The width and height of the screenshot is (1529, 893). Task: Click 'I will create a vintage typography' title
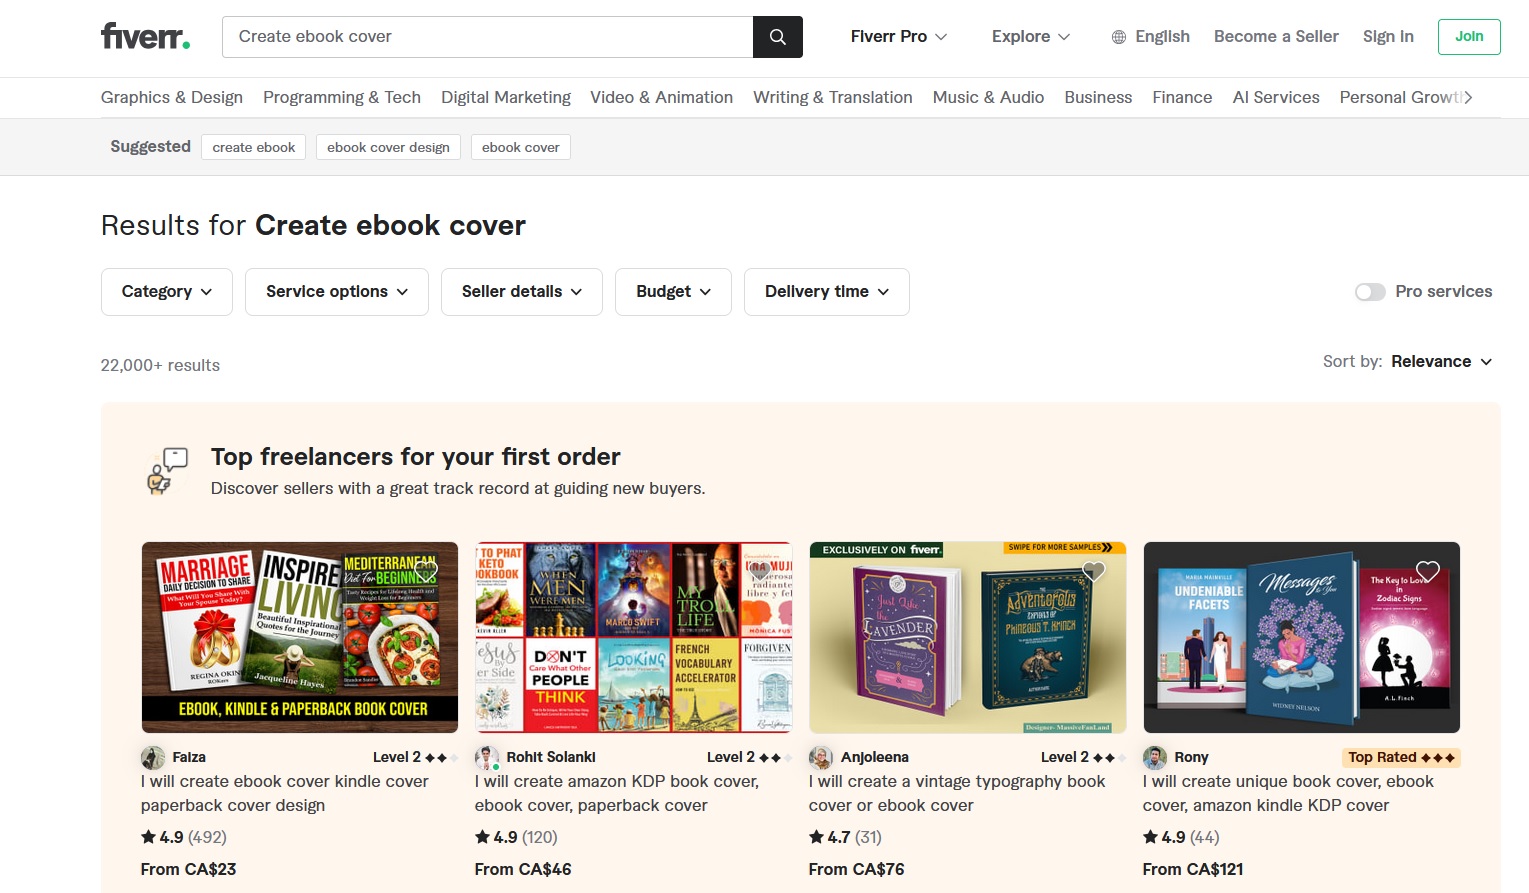pyautogui.click(x=957, y=794)
